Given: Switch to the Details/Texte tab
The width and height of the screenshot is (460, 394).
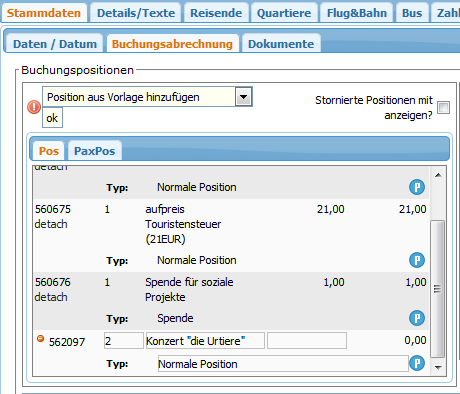Looking at the screenshot, I should pyautogui.click(x=136, y=13).
